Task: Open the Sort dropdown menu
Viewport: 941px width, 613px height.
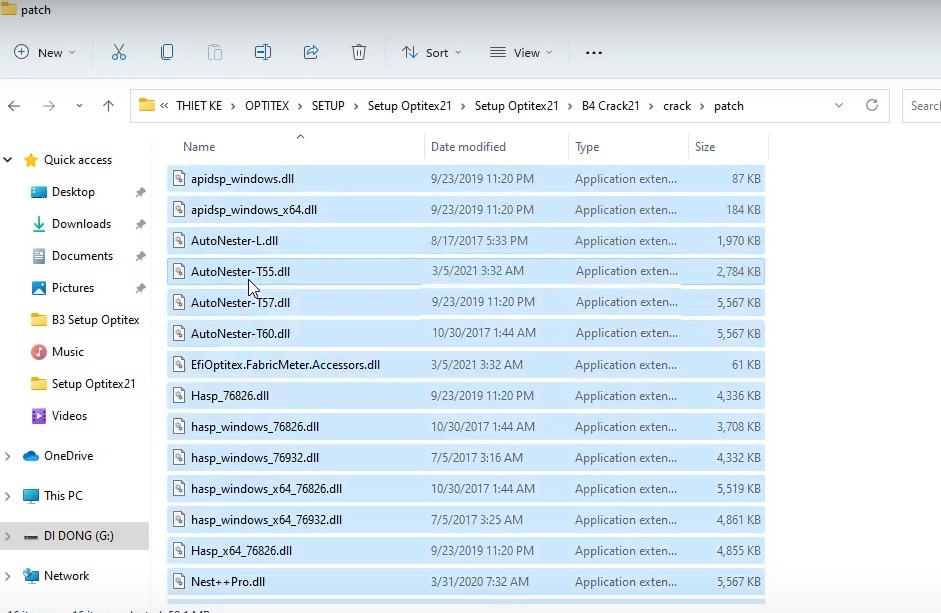Action: click(x=431, y=53)
